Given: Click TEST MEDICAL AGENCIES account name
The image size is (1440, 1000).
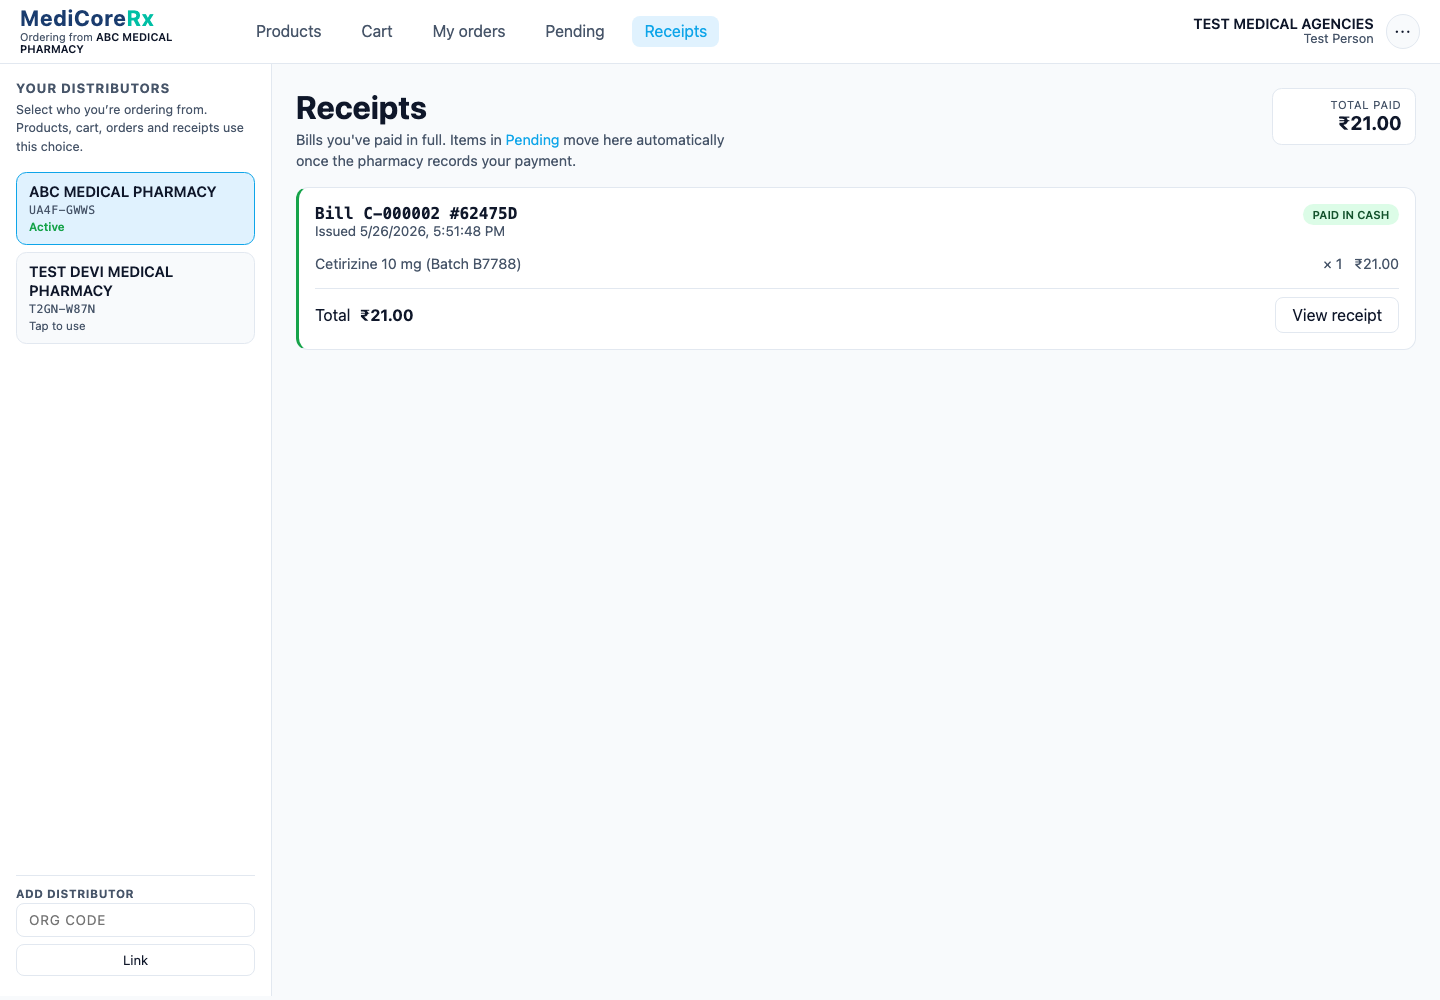Looking at the screenshot, I should coord(1283,24).
